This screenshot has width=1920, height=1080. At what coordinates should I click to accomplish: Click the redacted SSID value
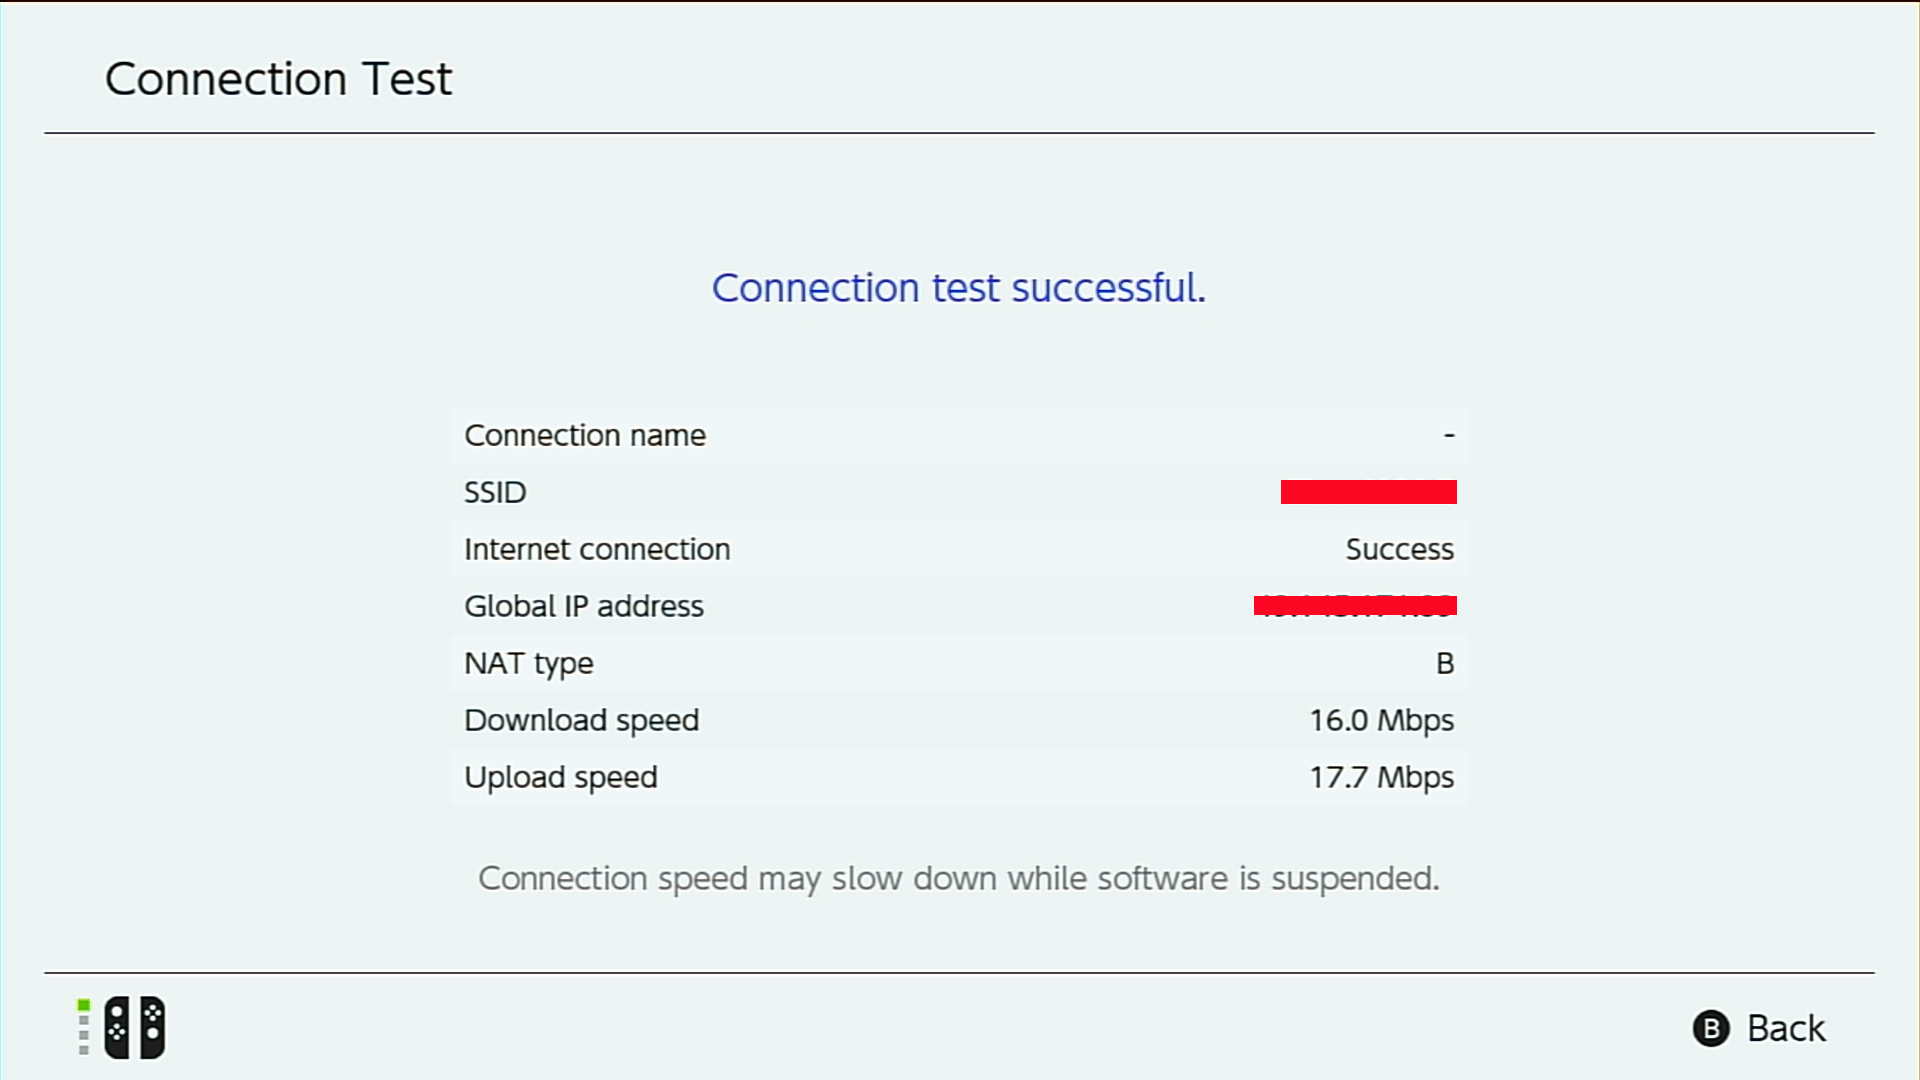click(1368, 492)
